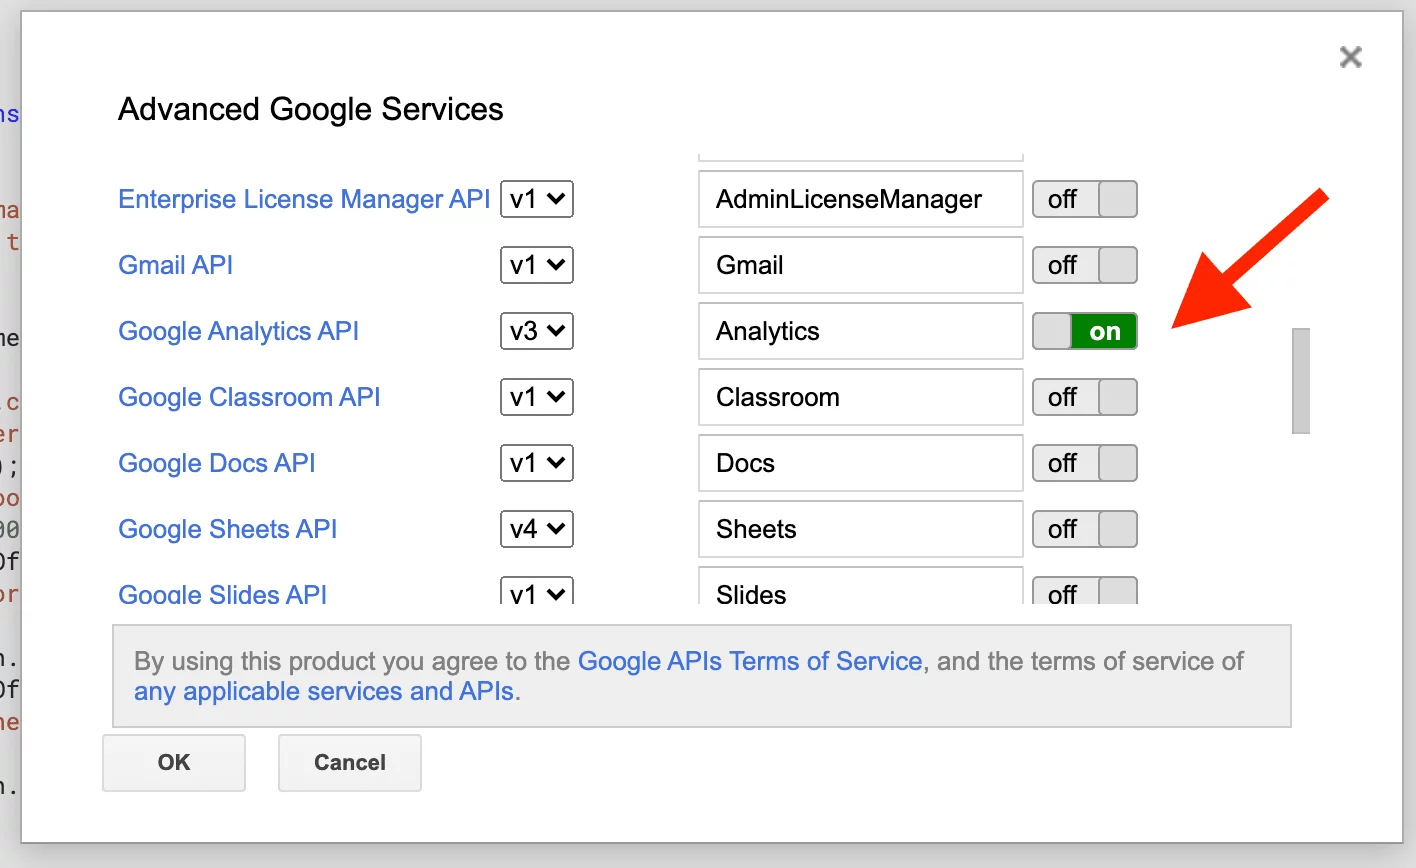Edit the AdminLicenseManager identifier field
The height and width of the screenshot is (868, 1416).
click(861, 199)
